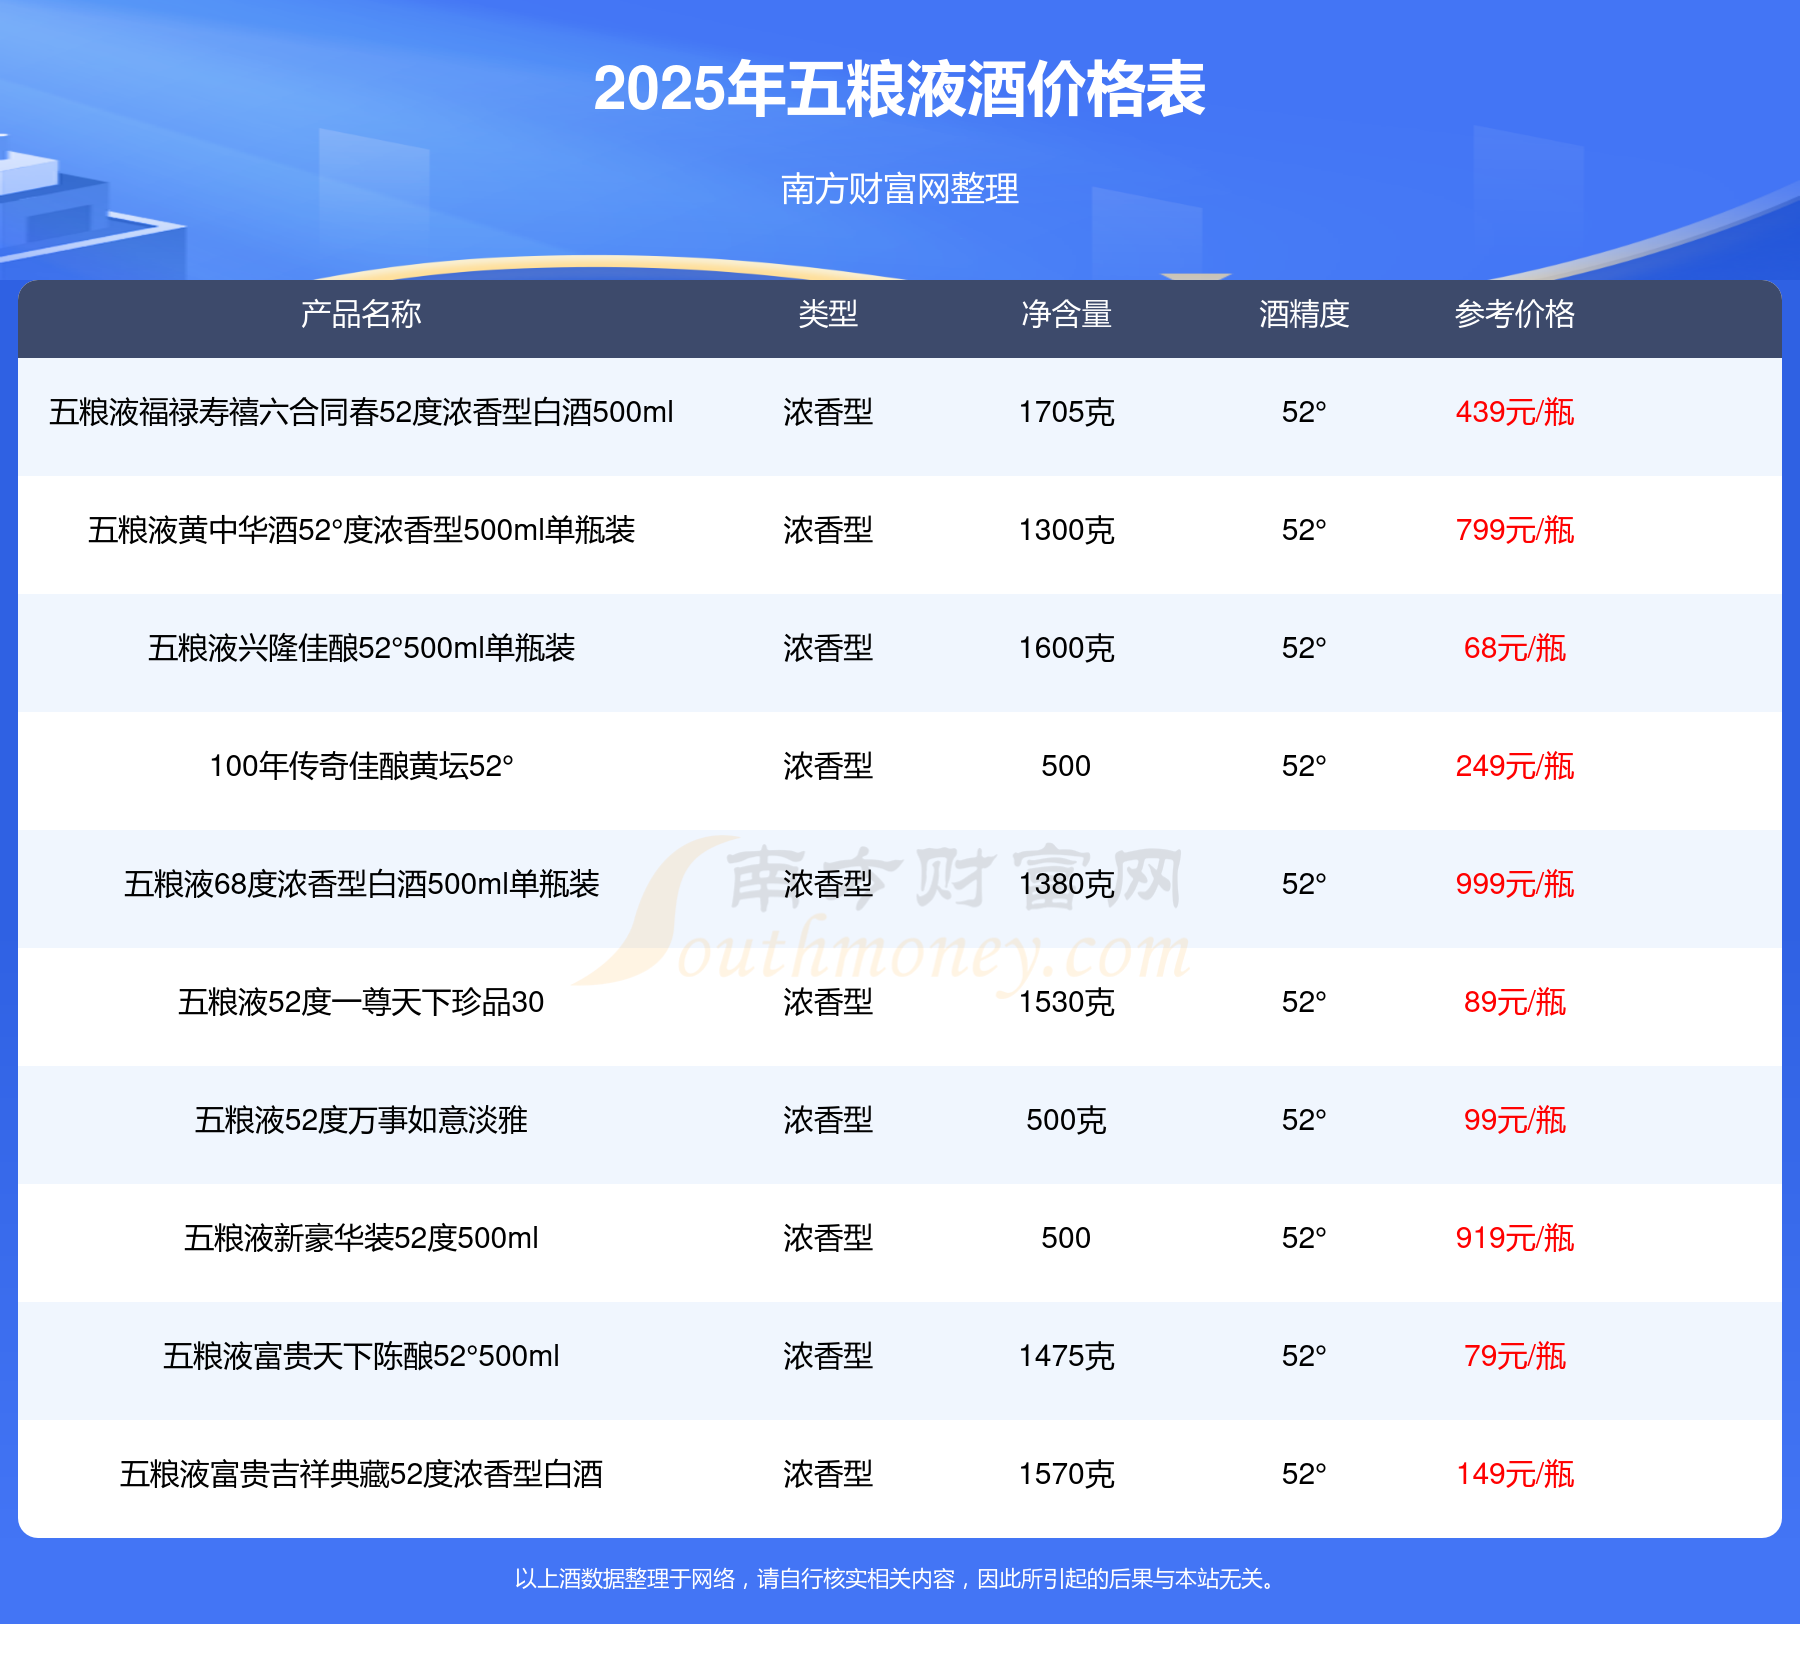
Task: Click price 68元/瓶
Action: point(1515,648)
